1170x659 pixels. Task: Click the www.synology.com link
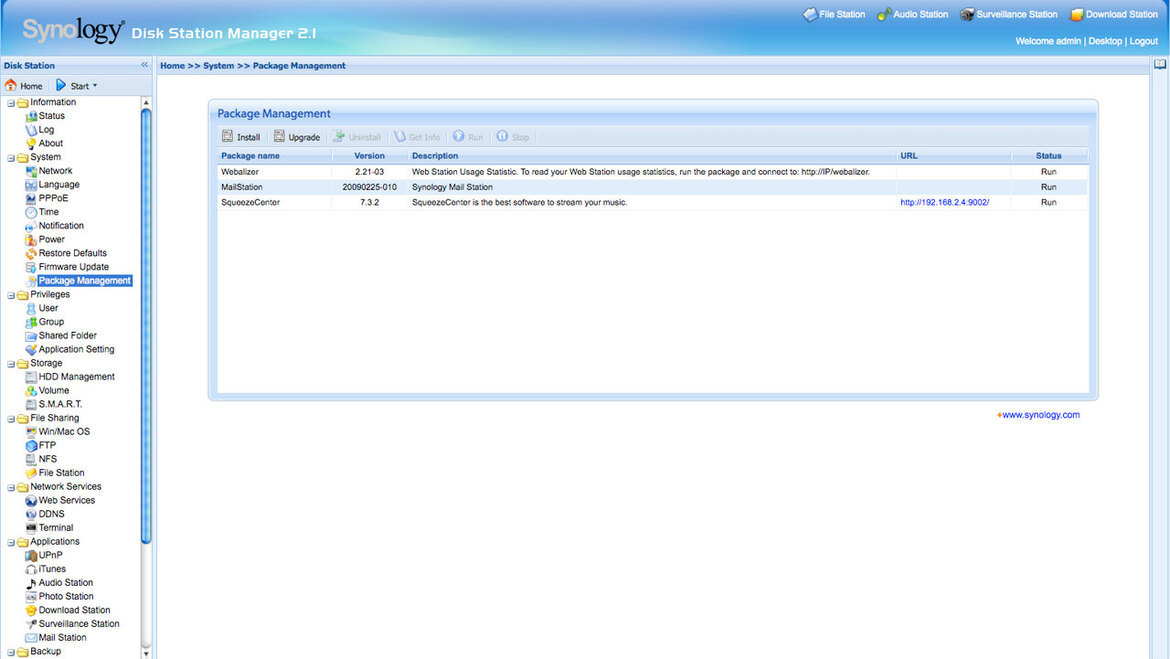[1040, 415]
